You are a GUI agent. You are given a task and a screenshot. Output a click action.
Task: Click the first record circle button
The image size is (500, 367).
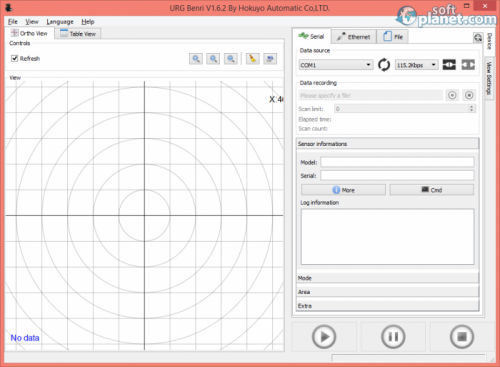[452, 95]
